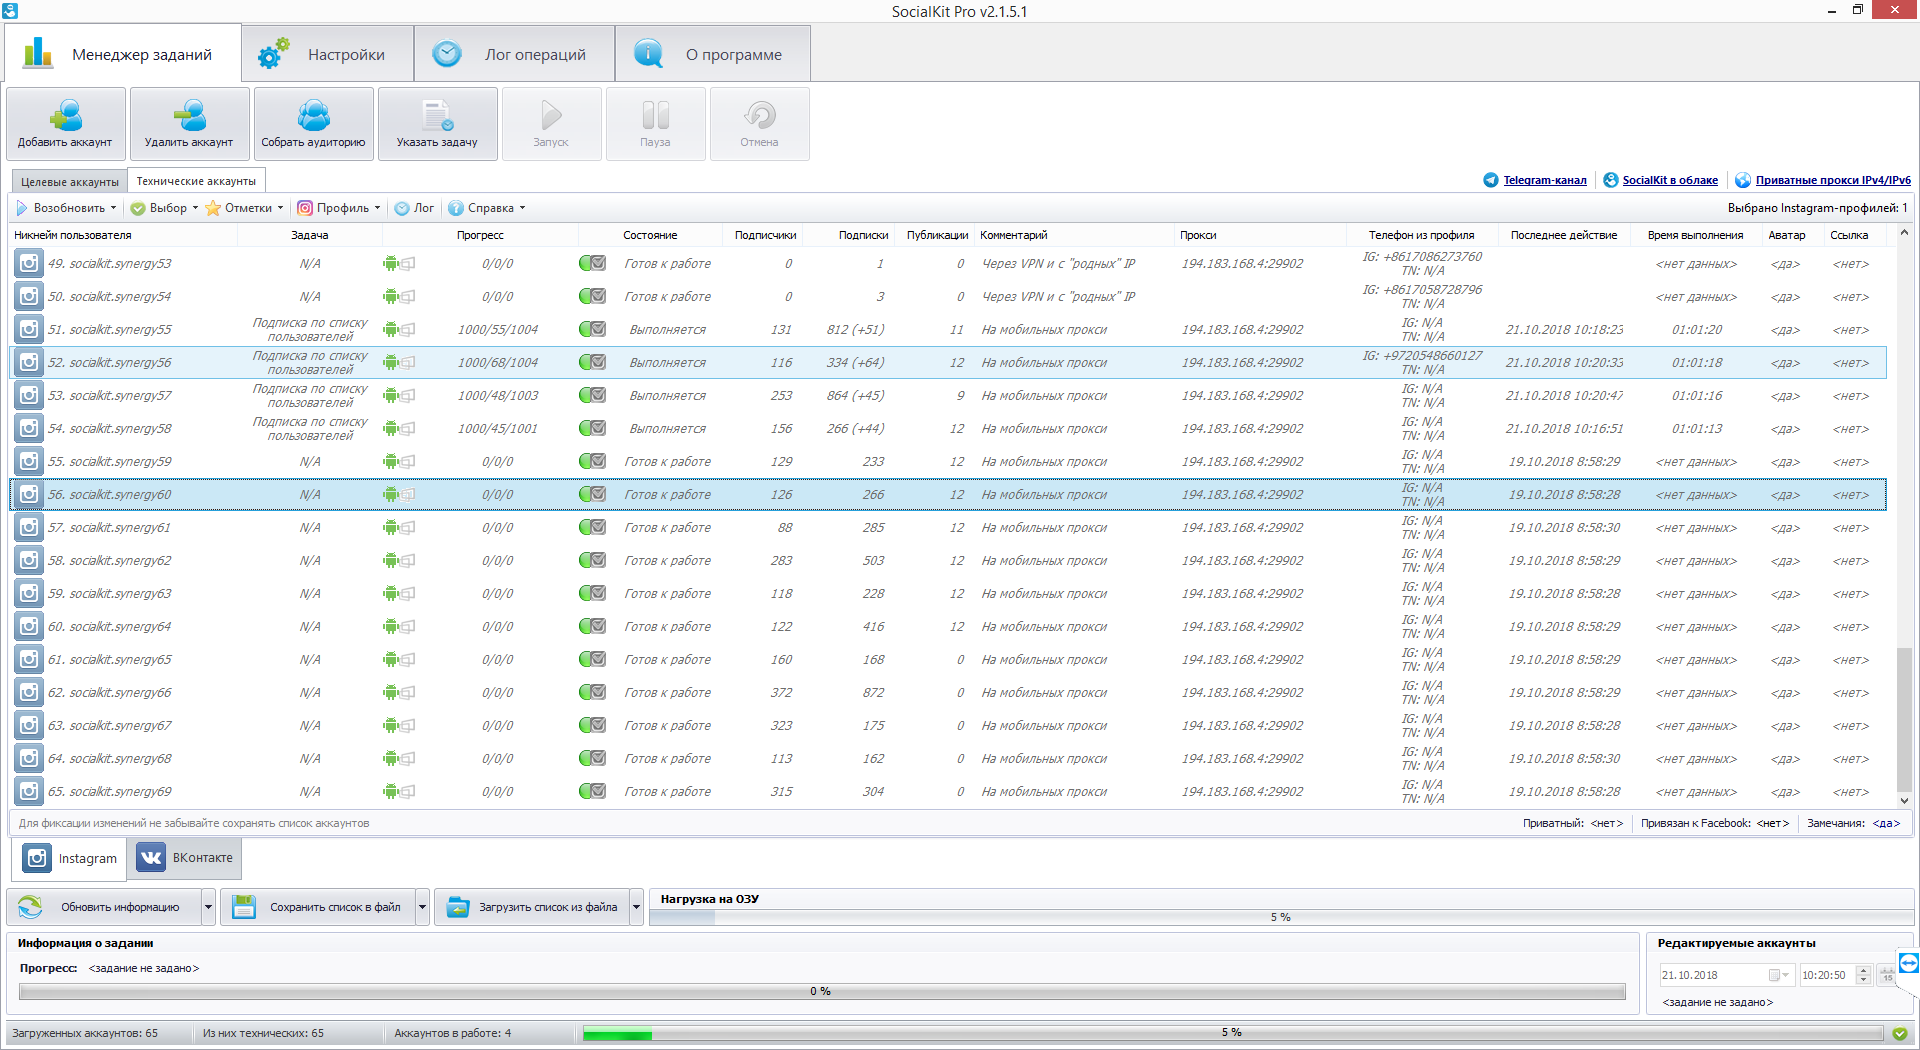1920x1050 pixels.
Task: Click the Нагрузка на ОЗУ progress bar
Action: click(1281, 917)
